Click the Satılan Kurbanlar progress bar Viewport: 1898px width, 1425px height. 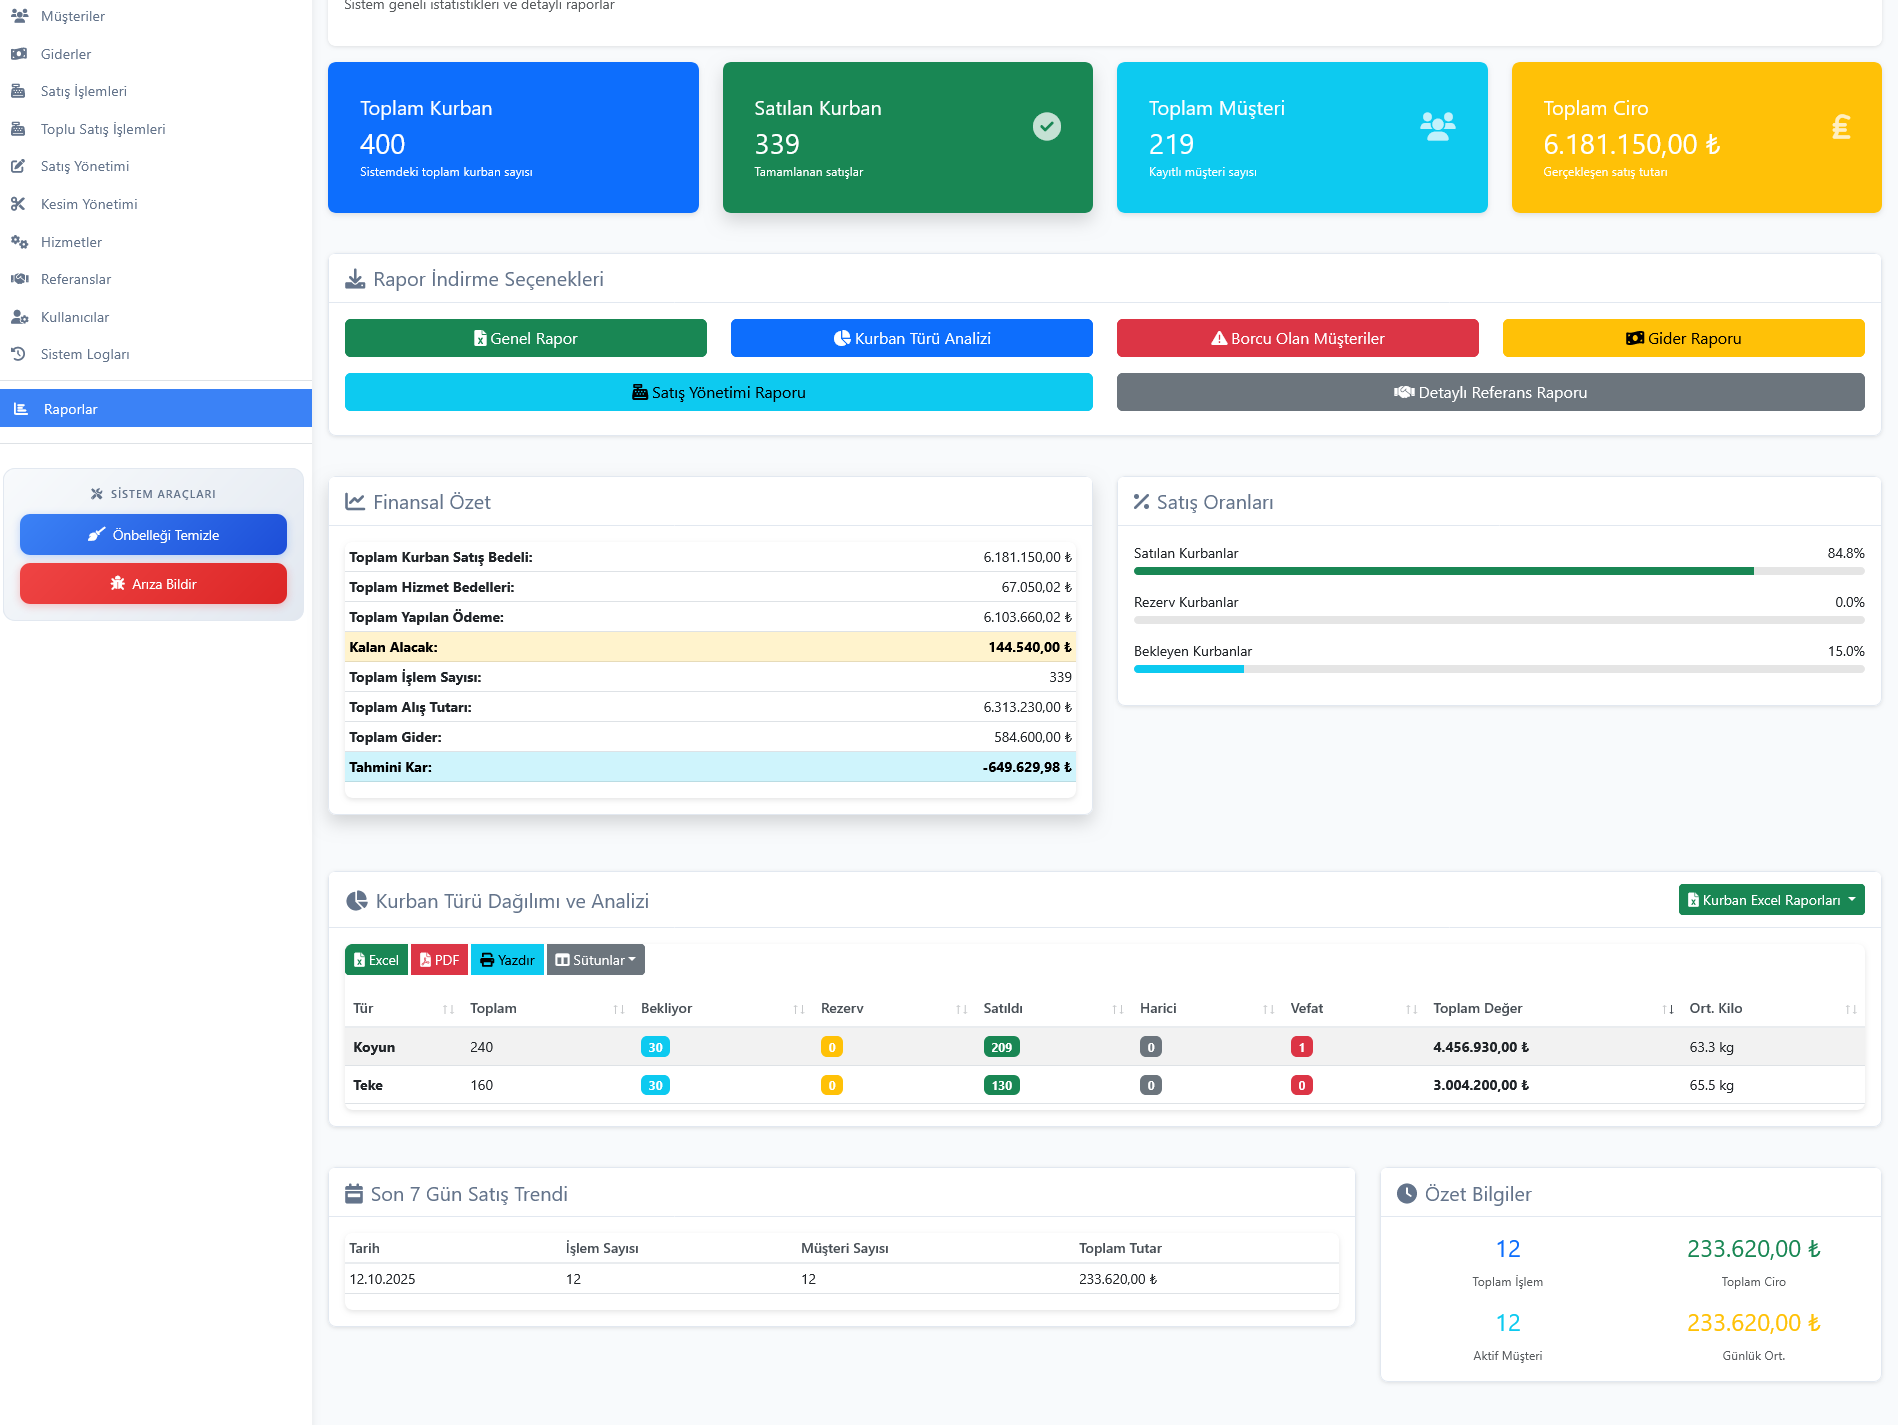point(1498,571)
